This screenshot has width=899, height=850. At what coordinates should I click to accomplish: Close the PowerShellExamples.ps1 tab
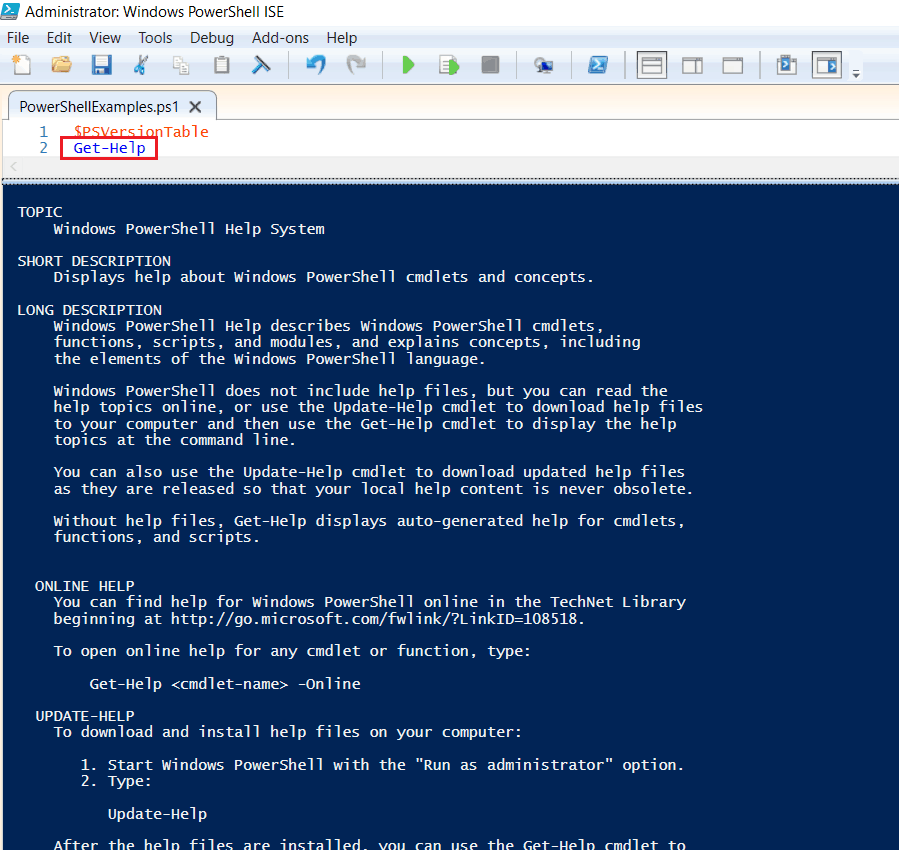[196, 107]
